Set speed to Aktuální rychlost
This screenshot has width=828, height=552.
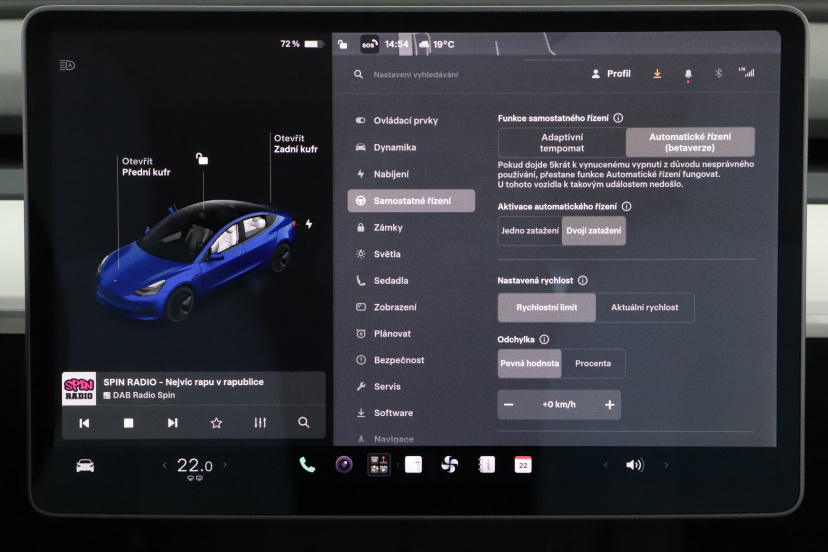click(645, 307)
